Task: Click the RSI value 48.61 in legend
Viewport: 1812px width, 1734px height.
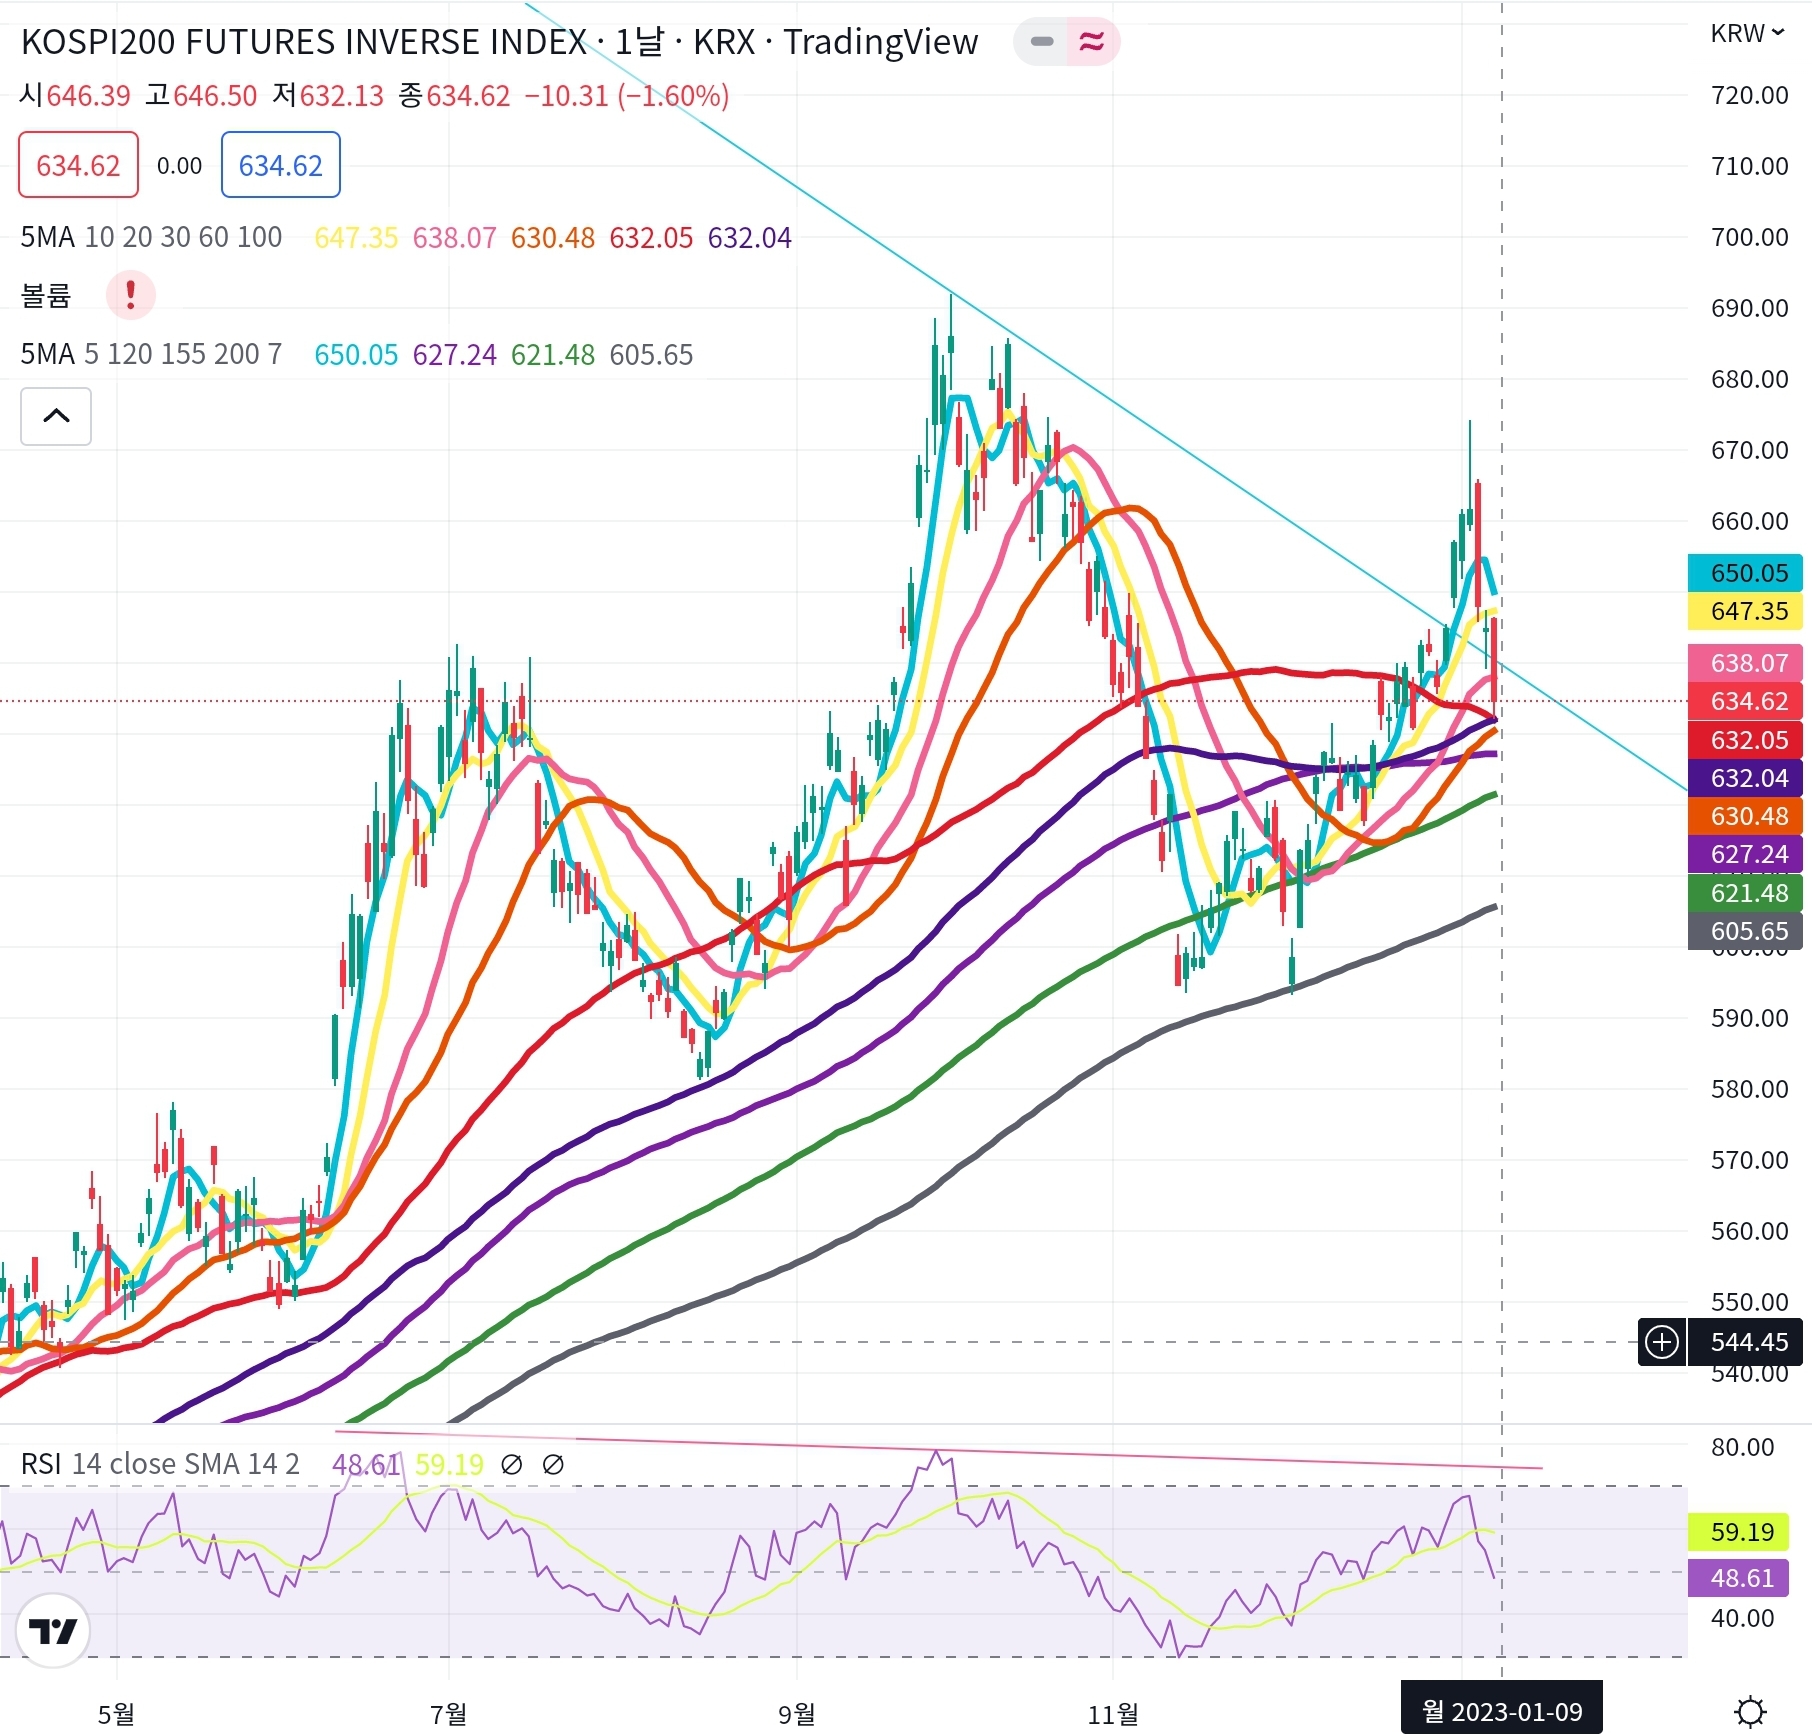Action: pyautogui.click(x=366, y=1464)
